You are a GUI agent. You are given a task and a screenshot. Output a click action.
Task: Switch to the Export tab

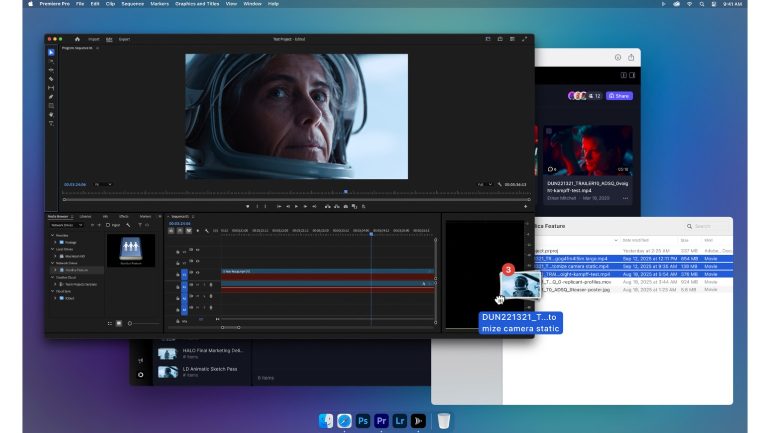[124, 39]
